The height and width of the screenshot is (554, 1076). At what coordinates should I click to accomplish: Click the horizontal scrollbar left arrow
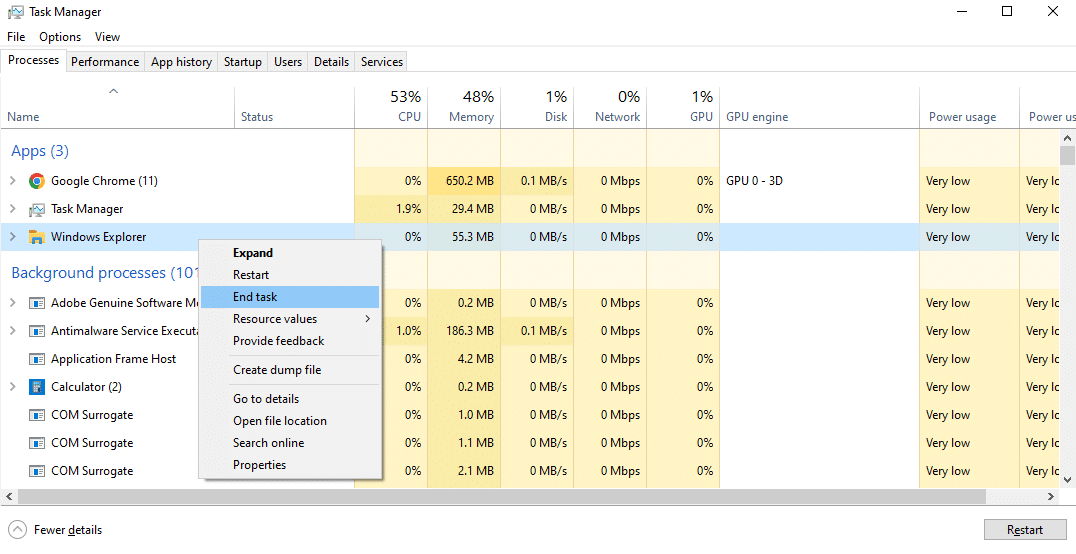[9, 496]
